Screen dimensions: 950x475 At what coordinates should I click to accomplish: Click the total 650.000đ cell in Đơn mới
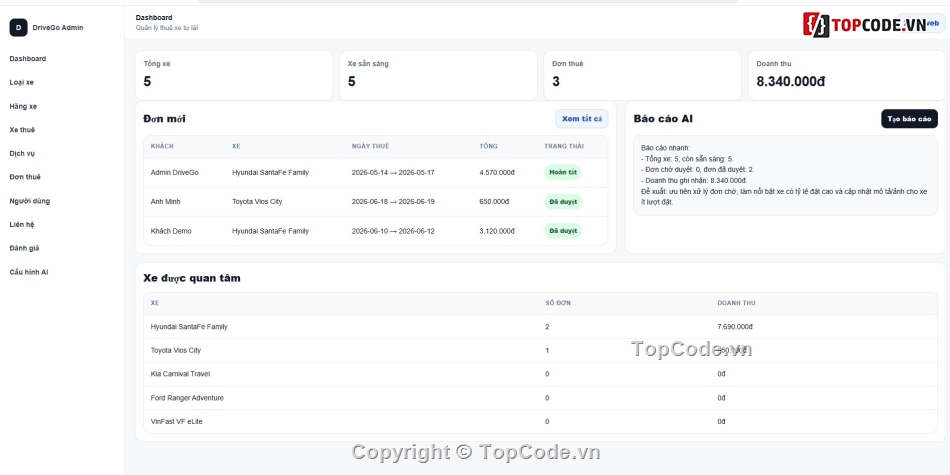pos(494,201)
